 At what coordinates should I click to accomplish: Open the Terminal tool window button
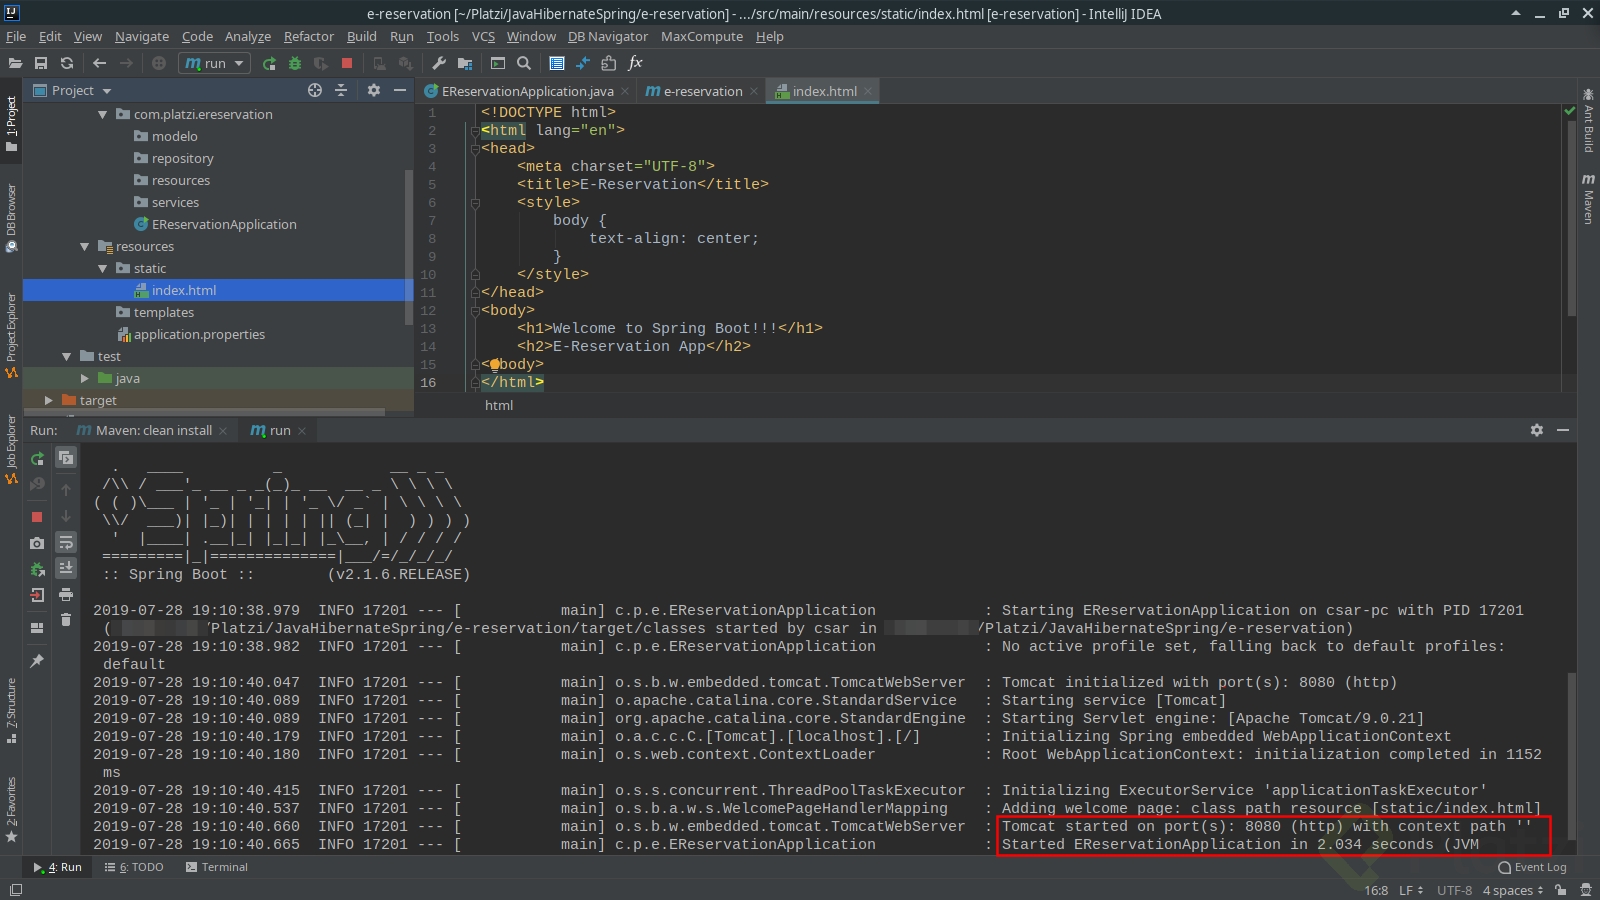pos(216,867)
